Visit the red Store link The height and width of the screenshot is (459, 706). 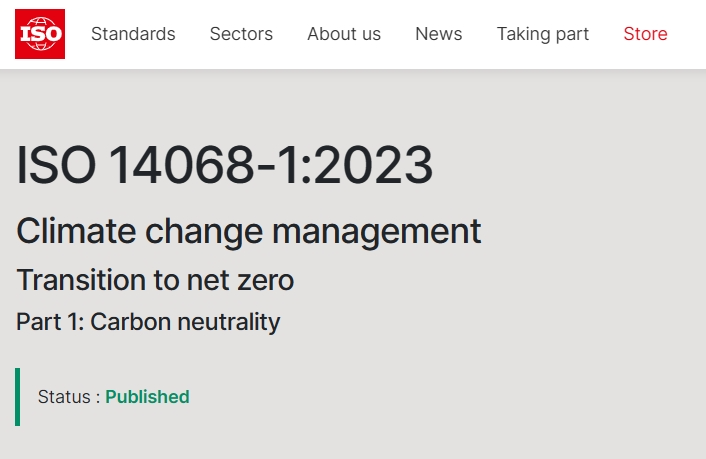[x=645, y=34]
